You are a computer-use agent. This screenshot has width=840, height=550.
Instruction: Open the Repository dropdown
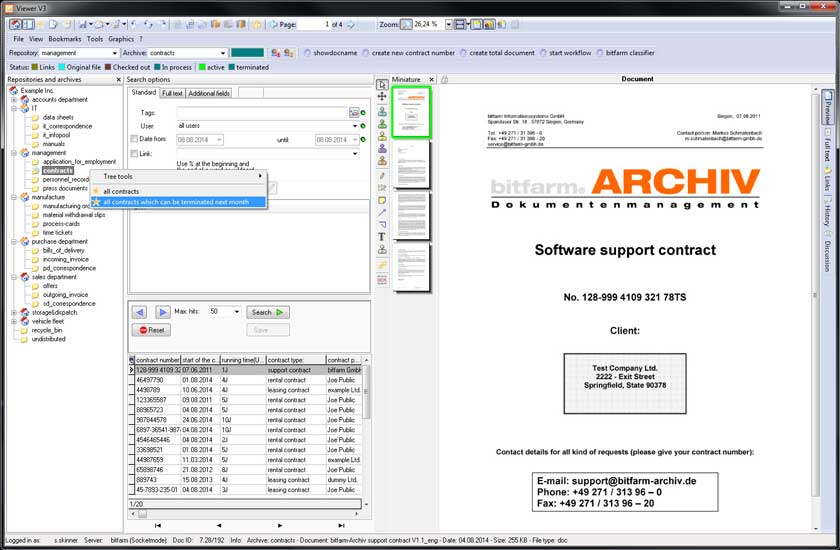tap(114, 53)
